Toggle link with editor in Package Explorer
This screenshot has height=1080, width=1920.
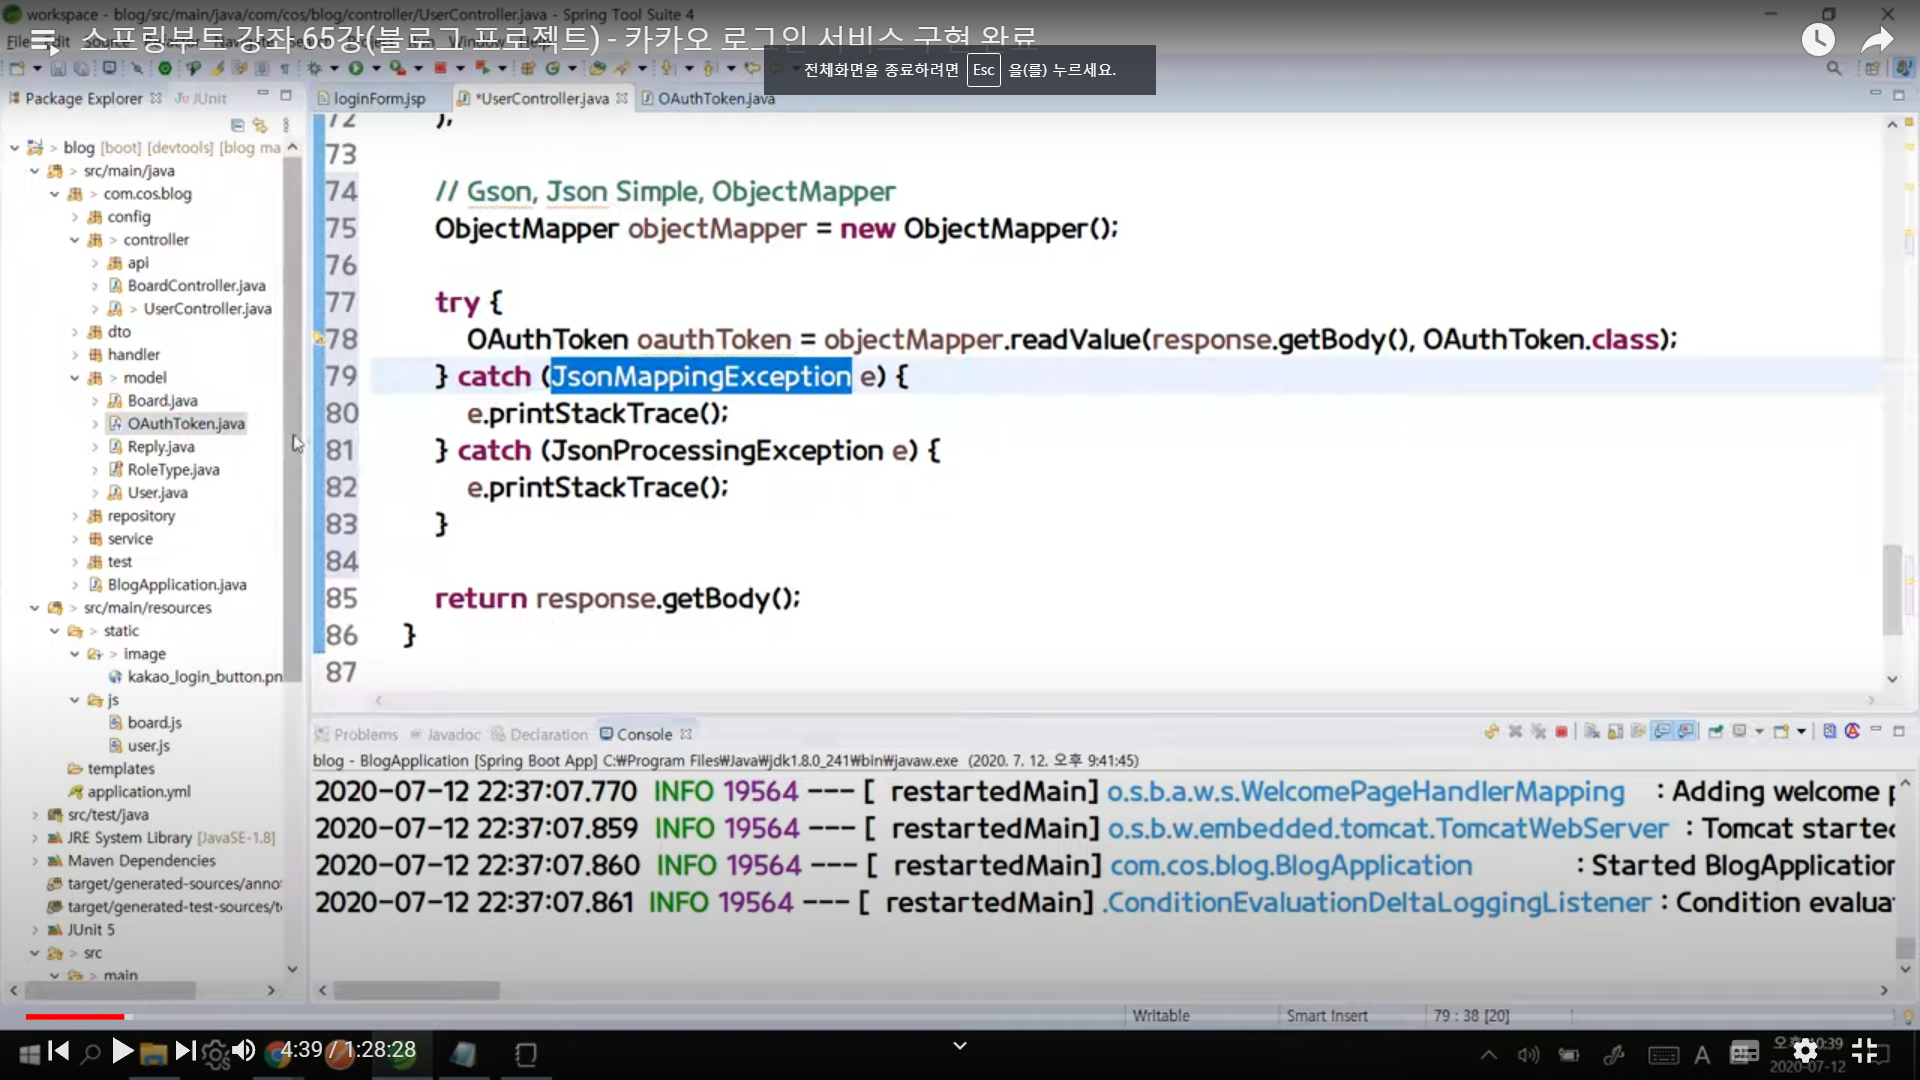click(x=260, y=125)
